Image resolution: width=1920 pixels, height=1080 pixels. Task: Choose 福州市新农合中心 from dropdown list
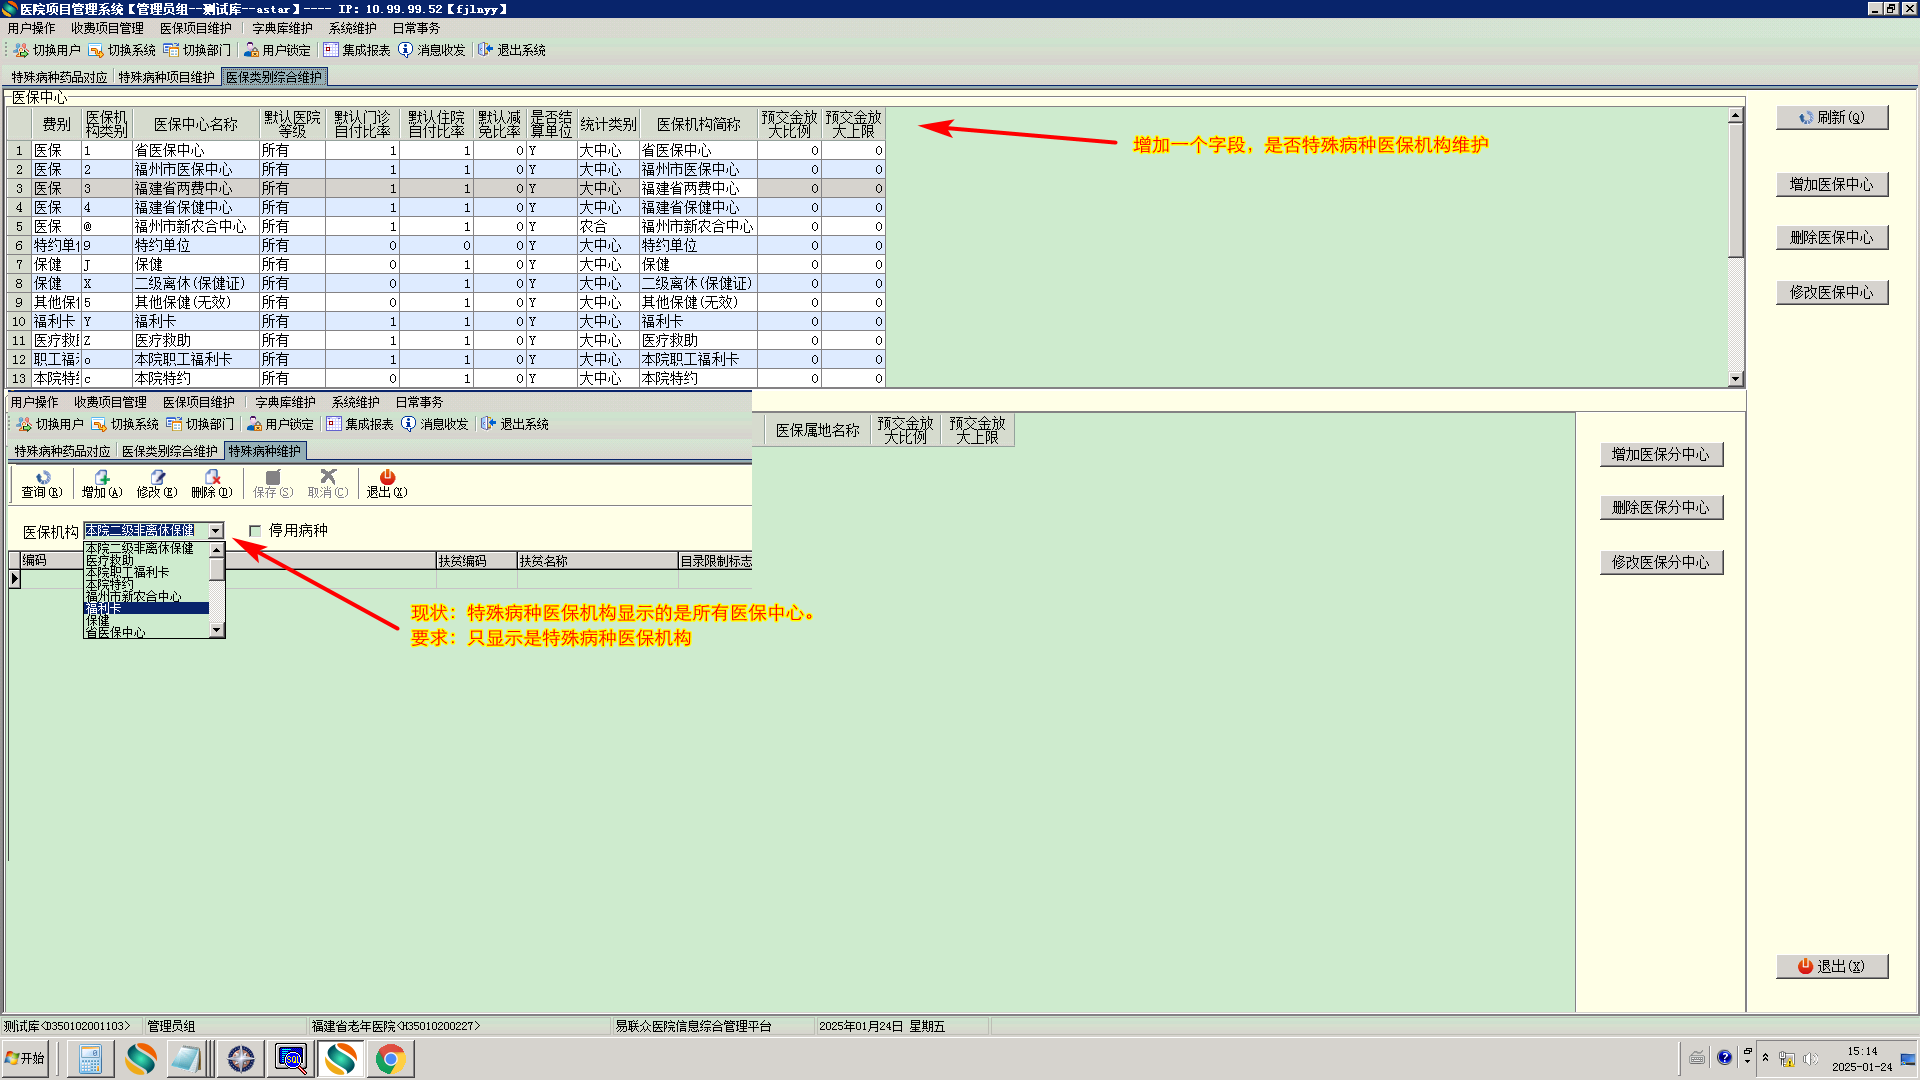[133, 596]
